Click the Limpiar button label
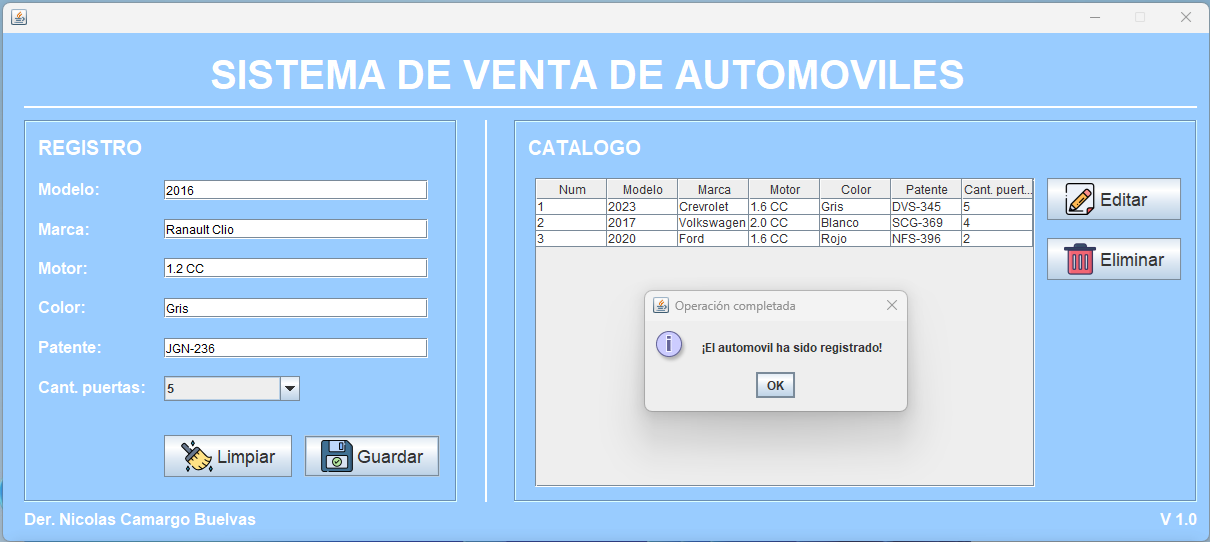 (246, 457)
